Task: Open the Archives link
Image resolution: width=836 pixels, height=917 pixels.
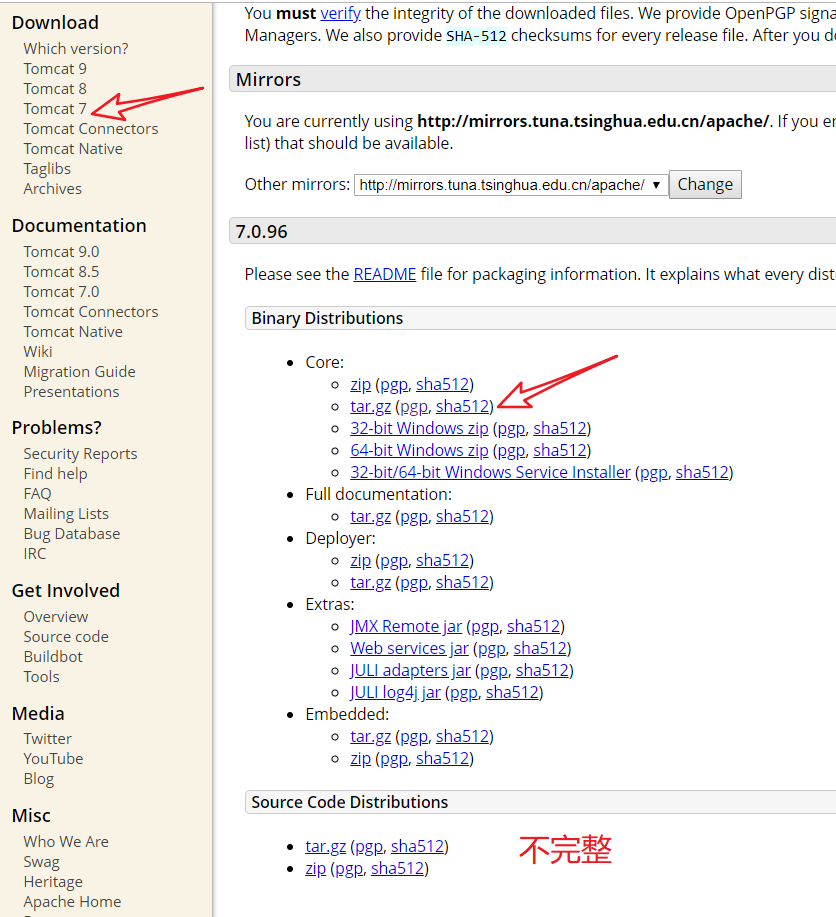Action: (x=53, y=189)
